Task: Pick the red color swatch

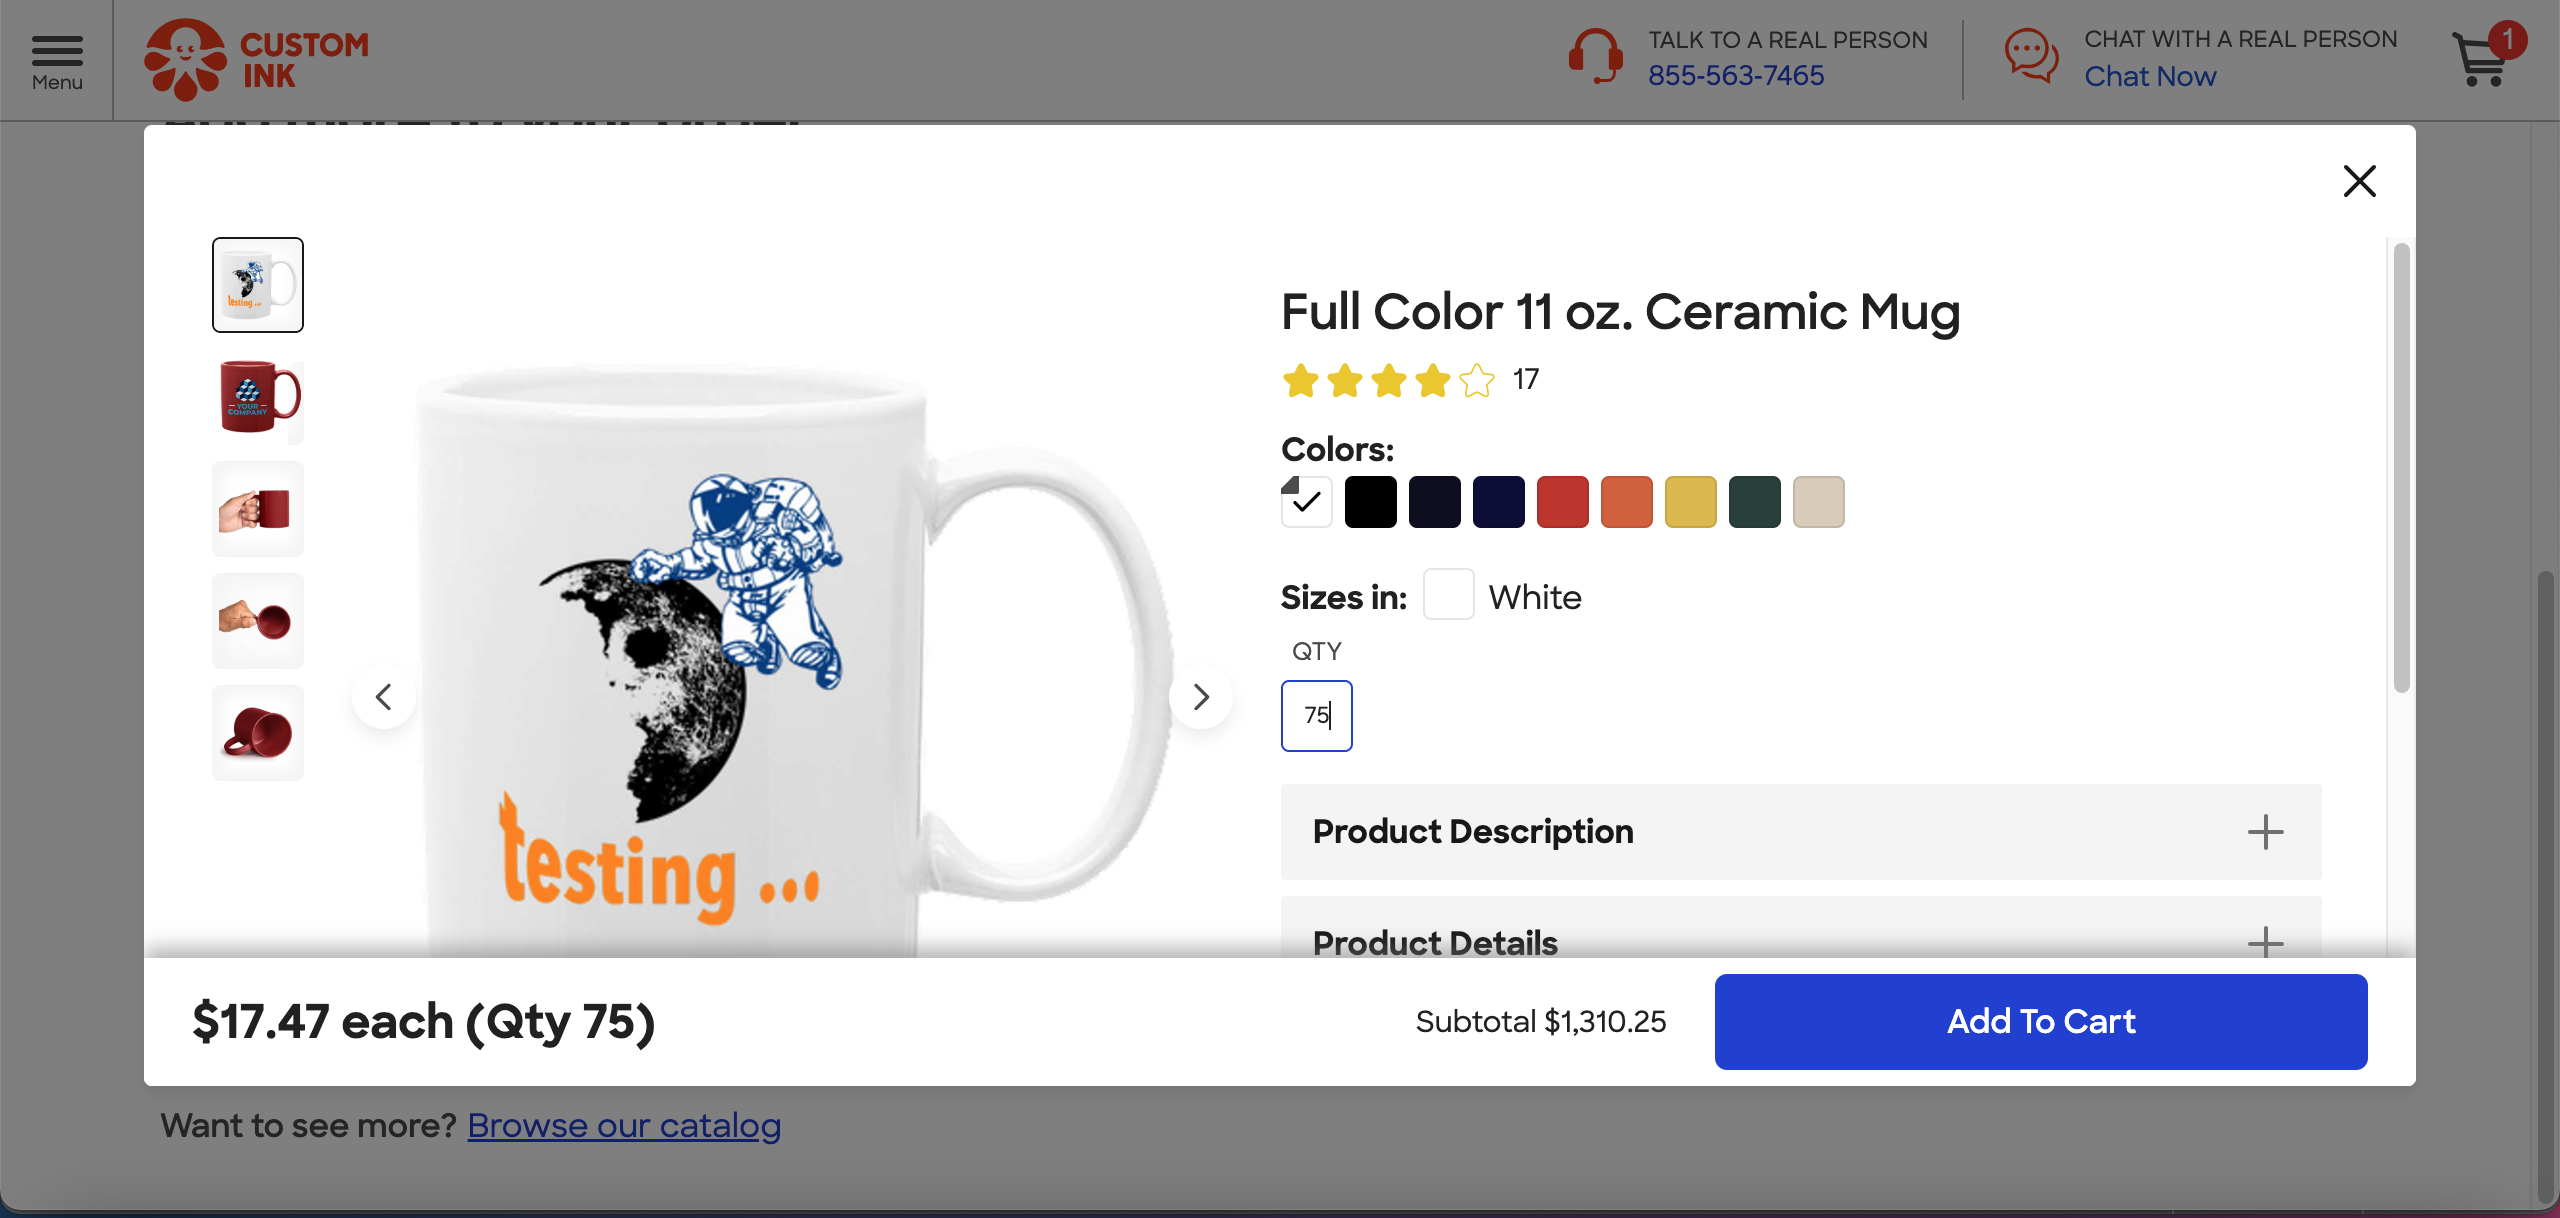Action: point(1562,502)
